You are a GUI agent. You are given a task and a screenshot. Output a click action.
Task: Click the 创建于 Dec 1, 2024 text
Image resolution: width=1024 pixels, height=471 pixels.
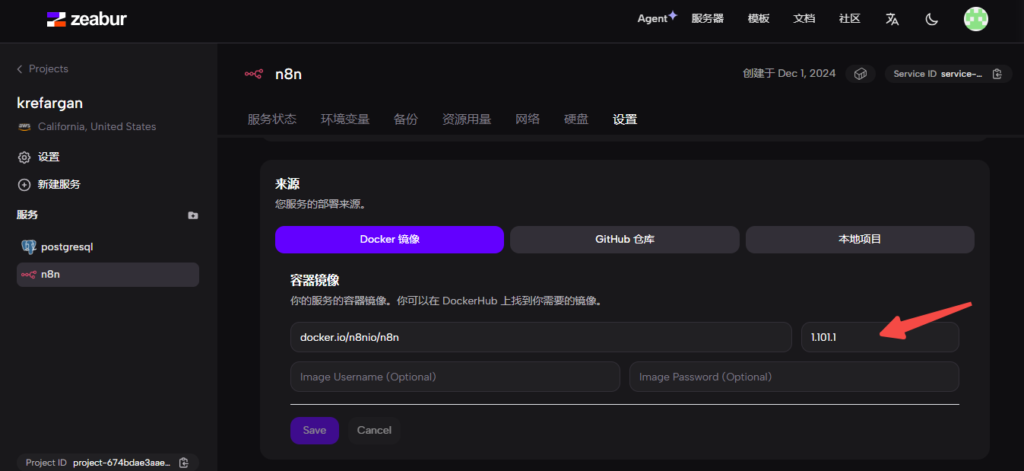click(789, 74)
